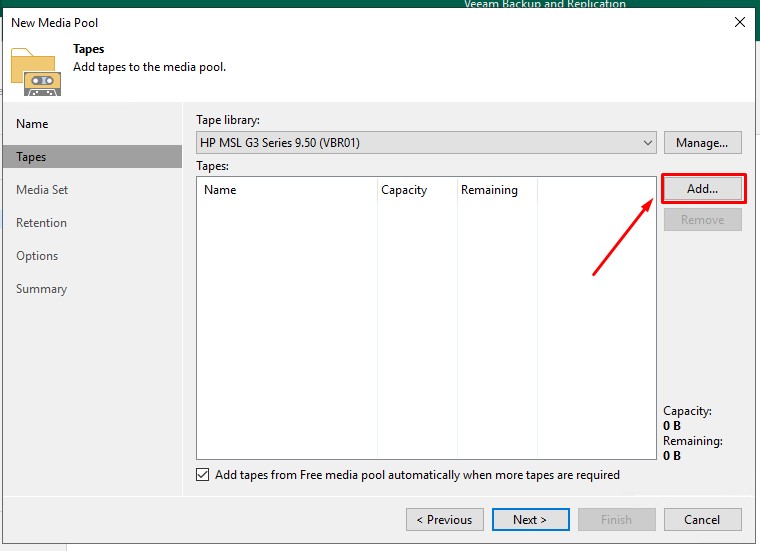This screenshot has width=760, height=551.
Task: Click the Manage... button
Action: point(702,143)
